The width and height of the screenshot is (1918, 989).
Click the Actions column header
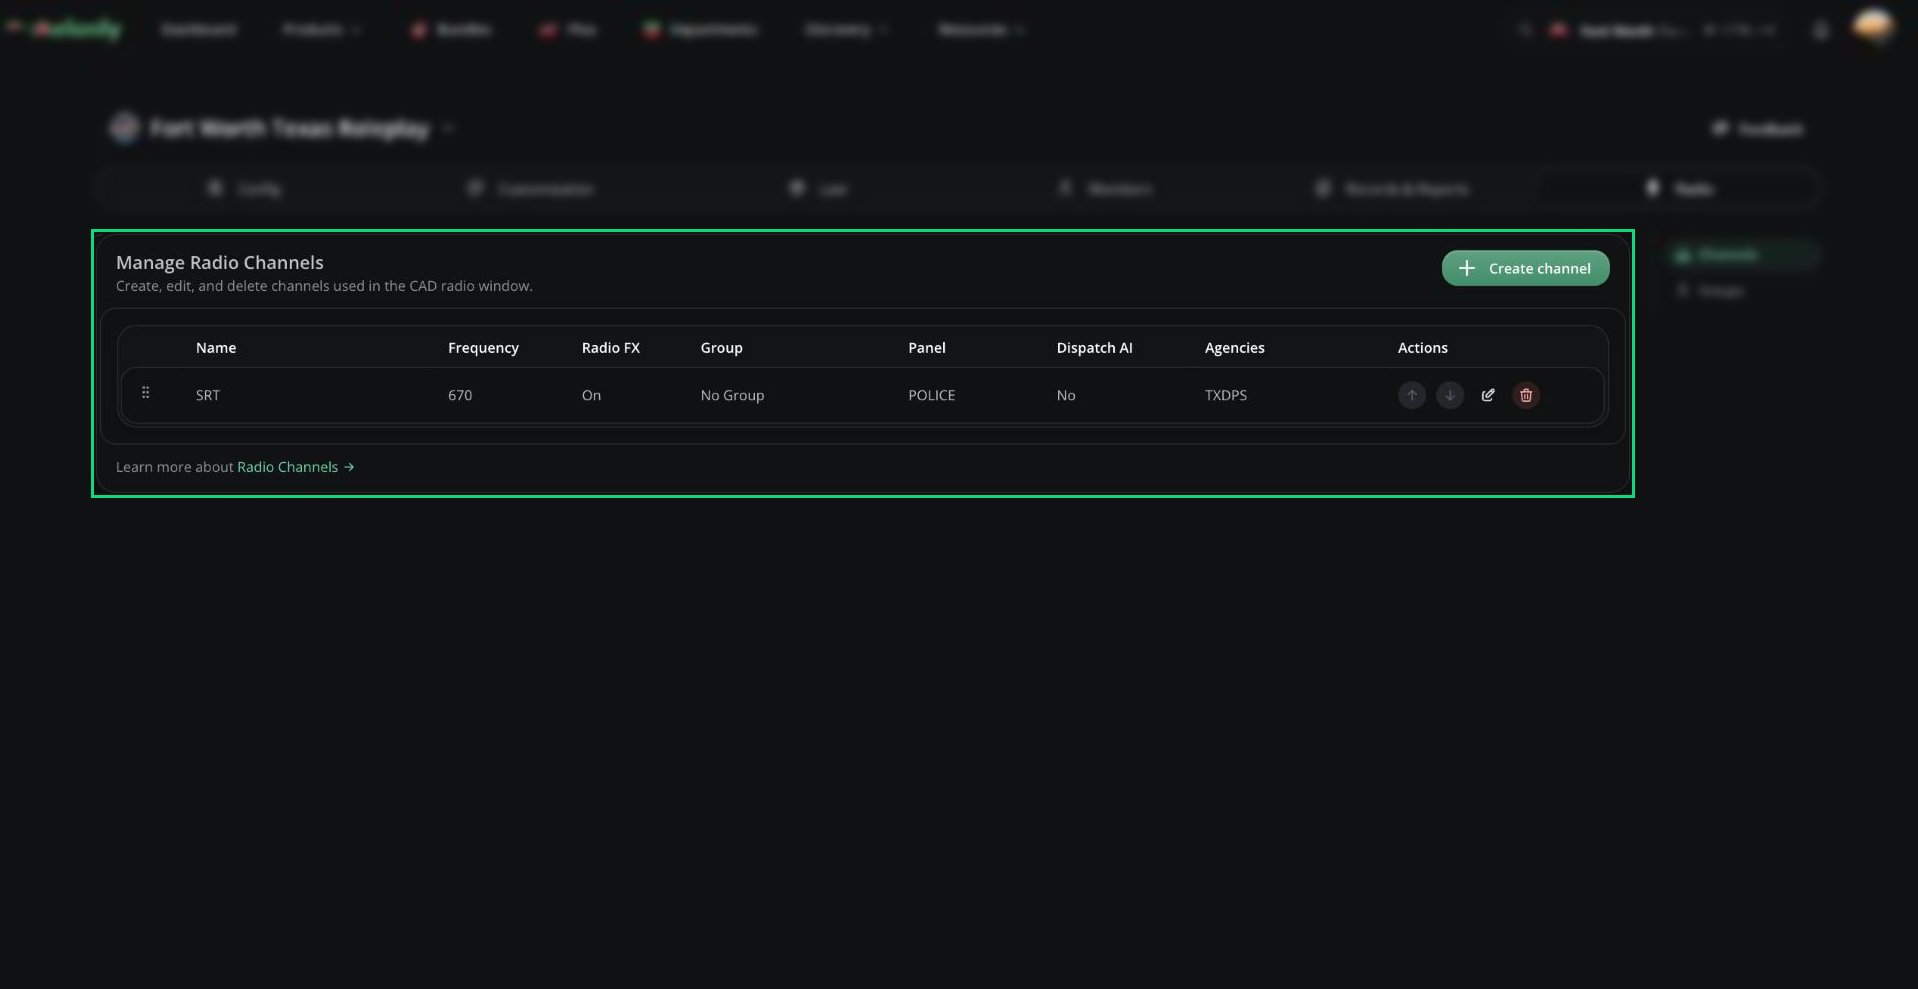1422,348
